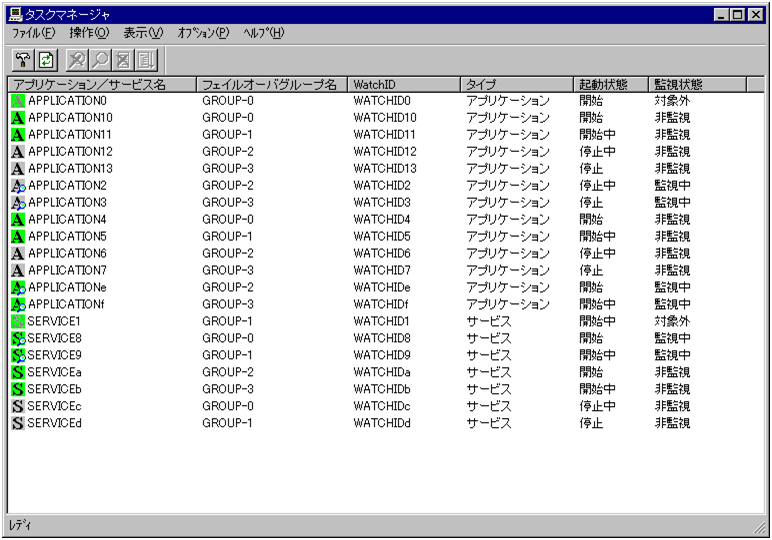Open the 操作(O) menu
The width and height of the screenshot is (772, 540).
tap(89, 33)
